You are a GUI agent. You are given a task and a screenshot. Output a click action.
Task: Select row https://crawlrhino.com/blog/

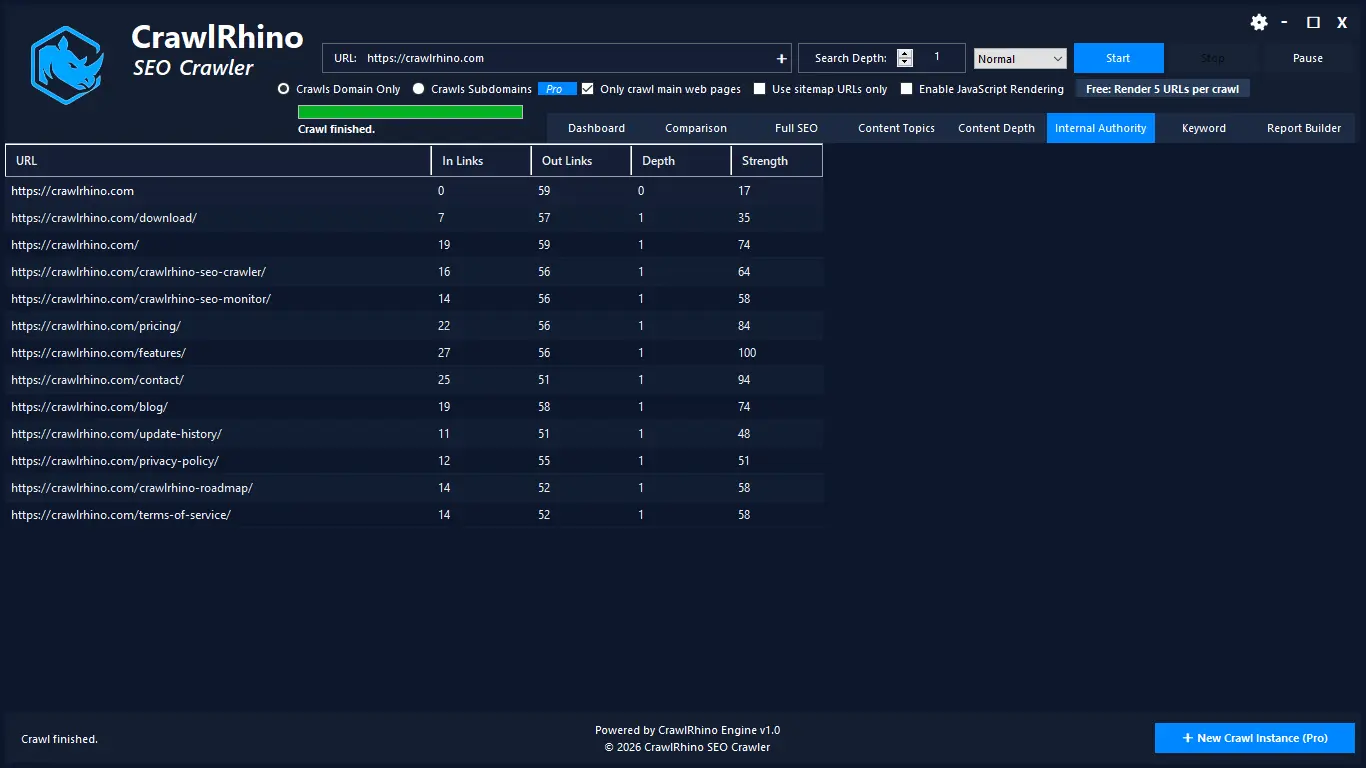pyautogui.click(x=414, y=407)
